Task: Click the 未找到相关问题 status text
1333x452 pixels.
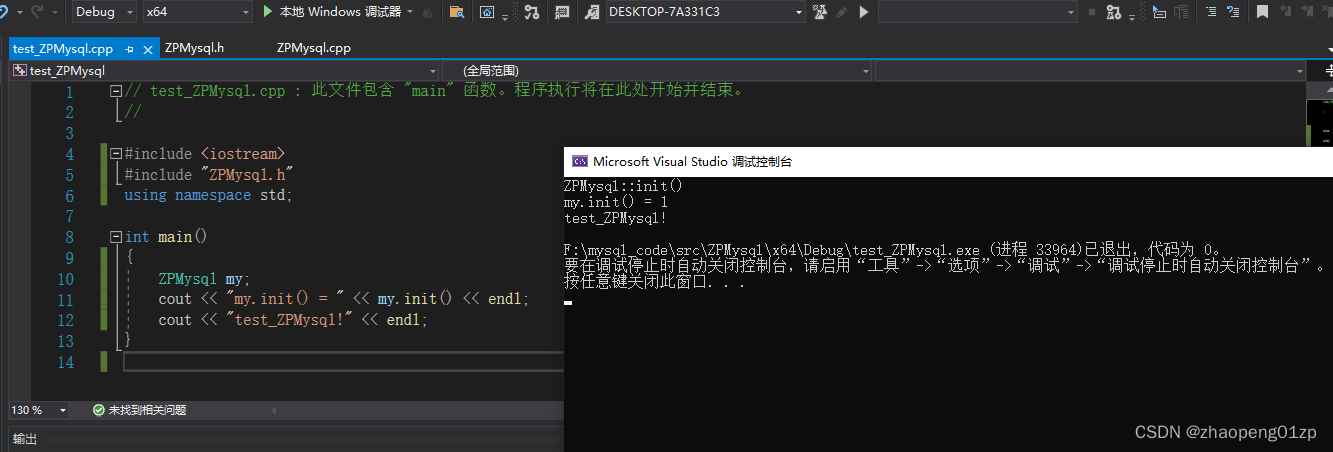Action: (x=148, y=410)
